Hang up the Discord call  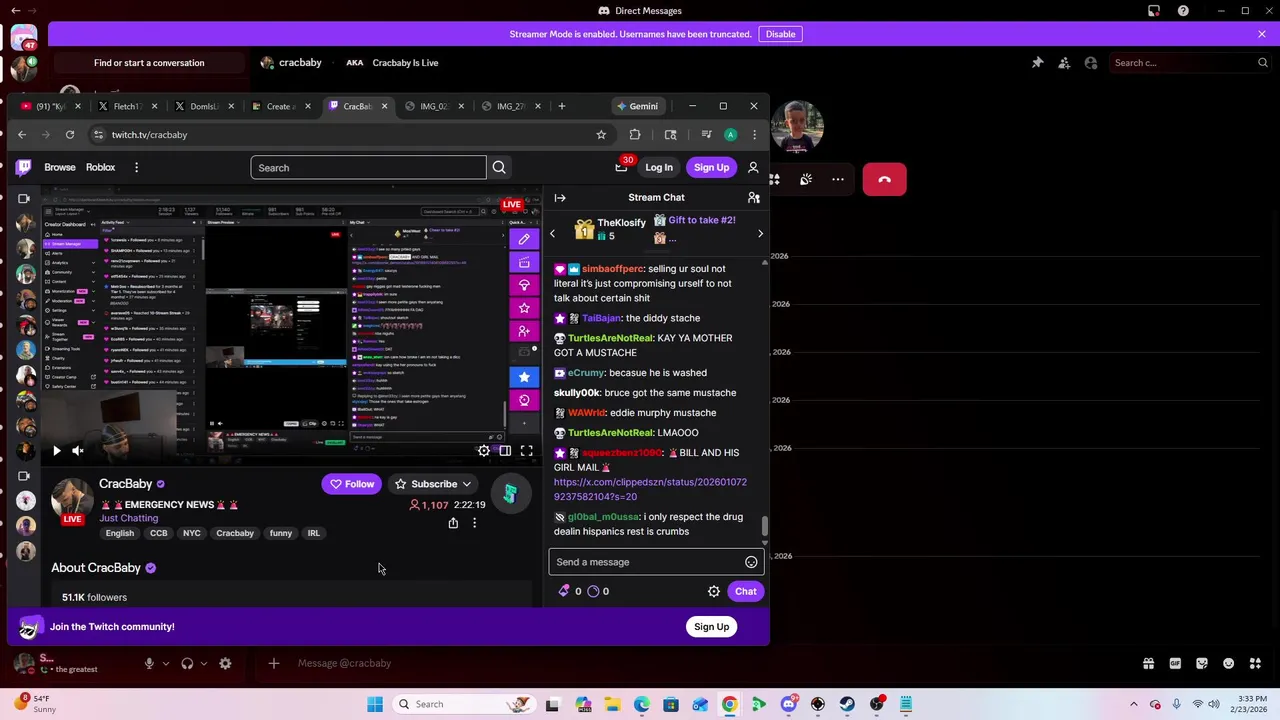pyautogui.click(x=884, y=180)
